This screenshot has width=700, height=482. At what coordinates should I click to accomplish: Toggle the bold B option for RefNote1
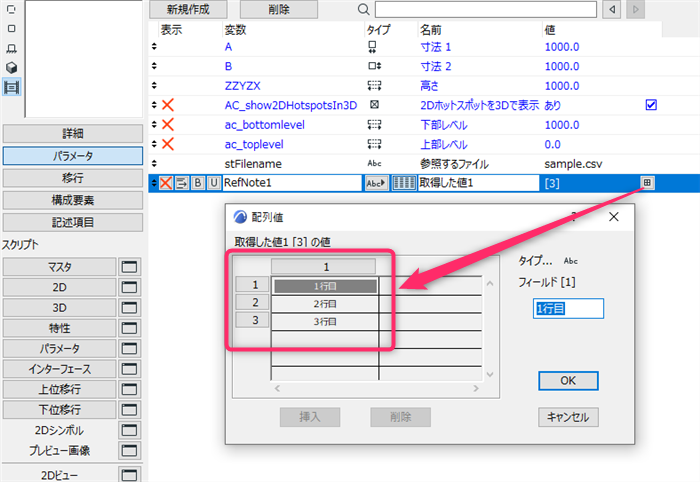pos(198,183)
